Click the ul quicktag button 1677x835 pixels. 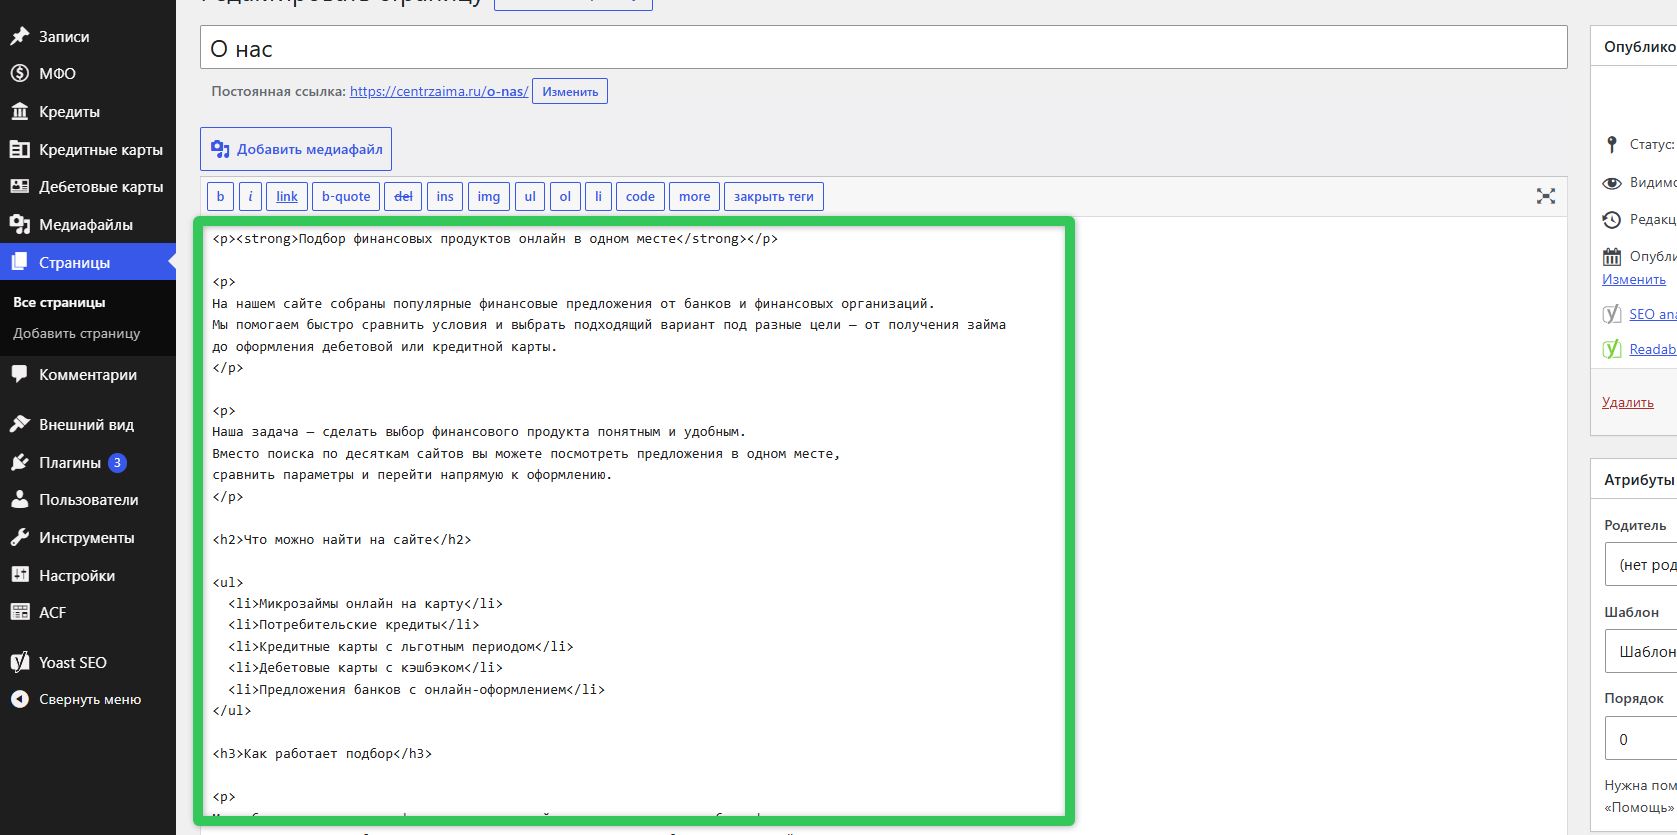530,196
